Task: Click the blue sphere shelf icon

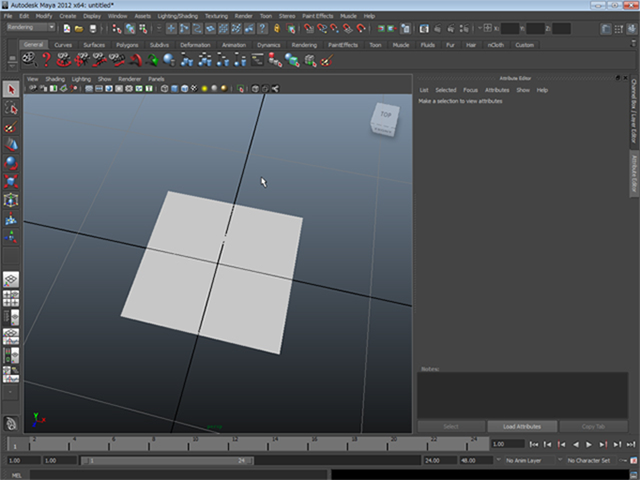Action: (x=169, y=60)
